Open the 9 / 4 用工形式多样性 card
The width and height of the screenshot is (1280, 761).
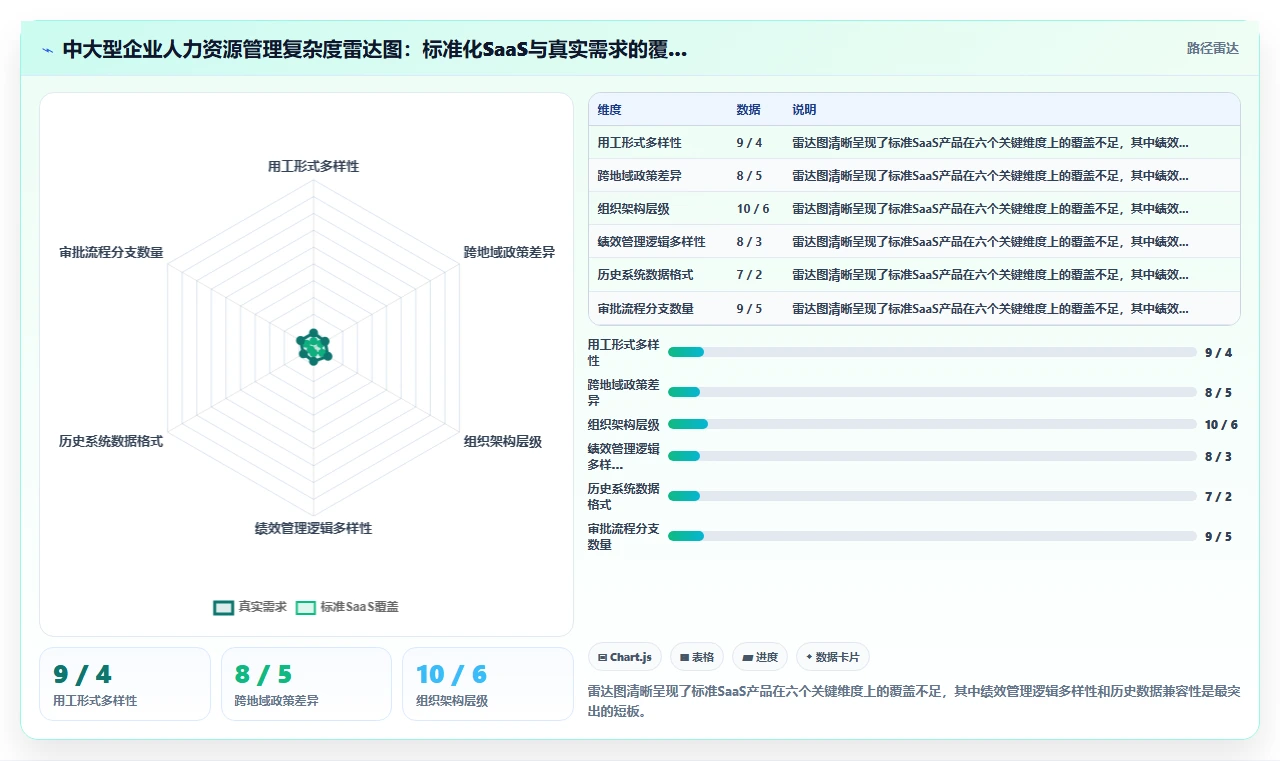coord(125,684)
